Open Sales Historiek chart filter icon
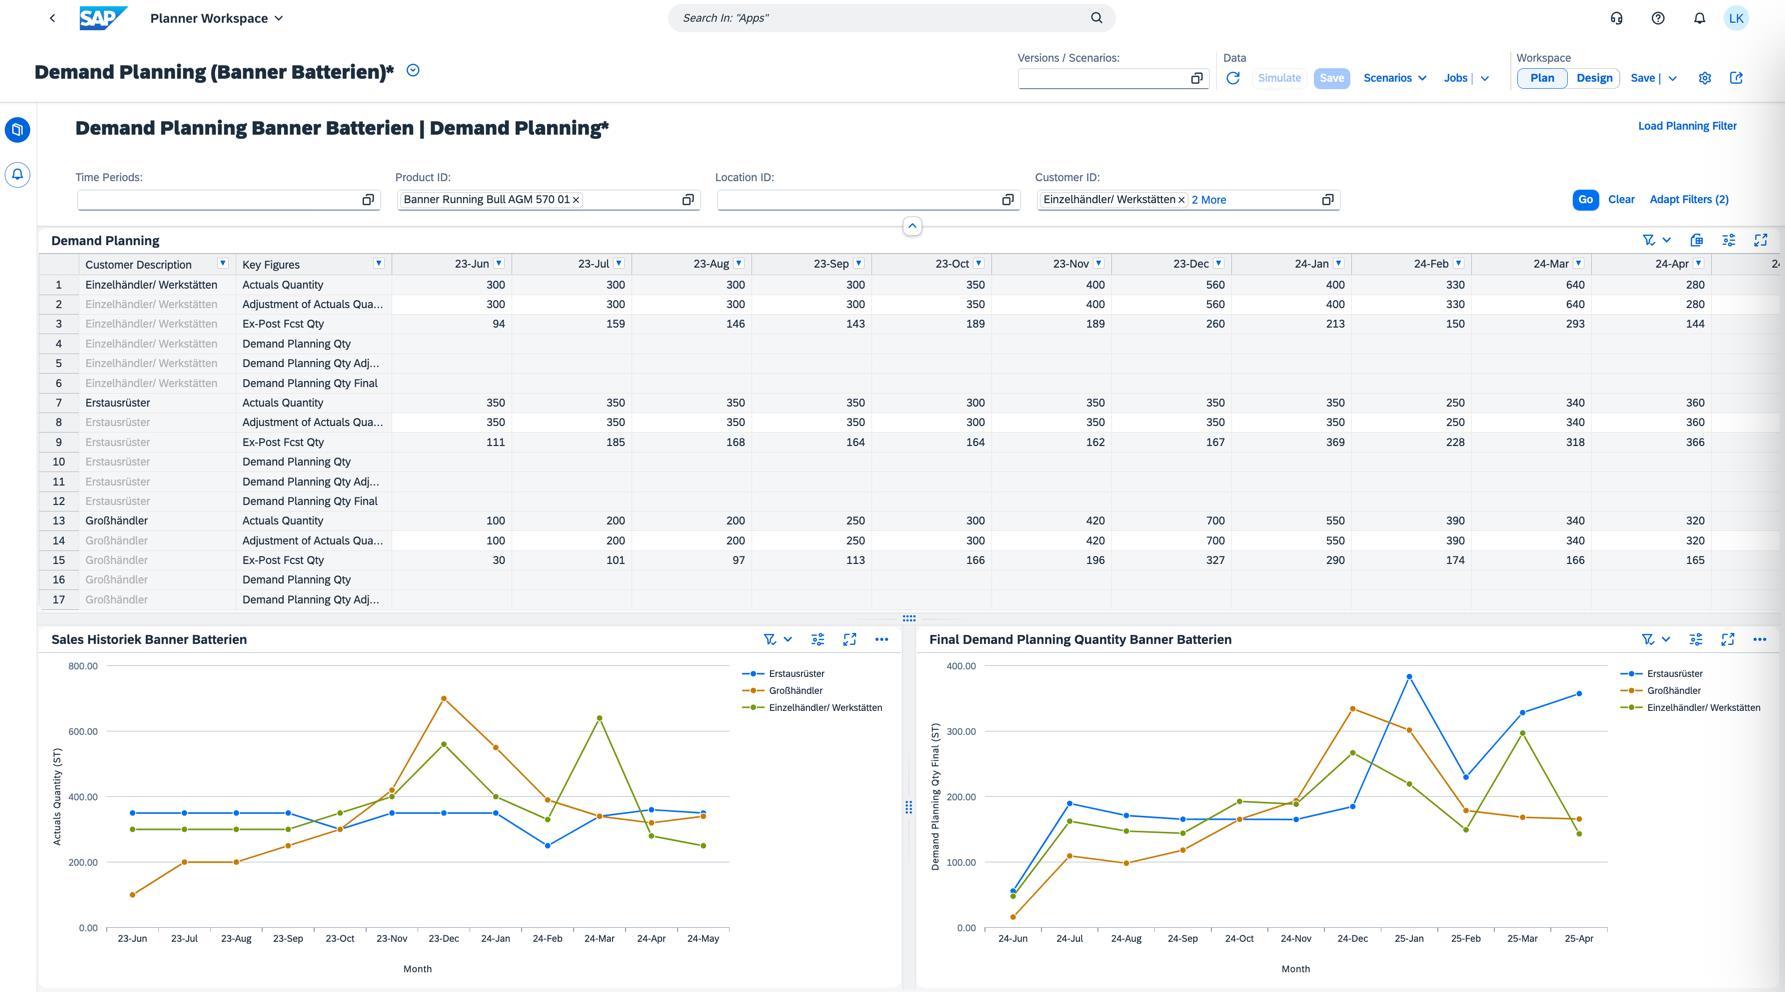Image resolution: width=1785 pixels, height=992 pixels. pyautogui.click(x=769, y=639)
